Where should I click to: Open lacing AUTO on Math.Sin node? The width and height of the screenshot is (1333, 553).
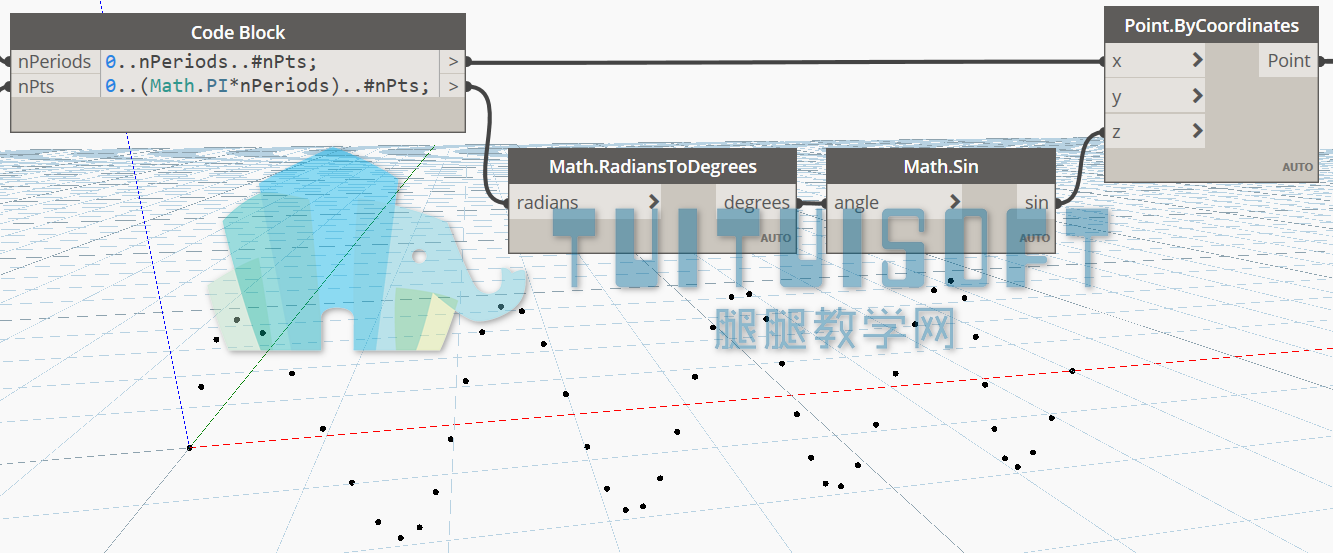[1035, 238]
